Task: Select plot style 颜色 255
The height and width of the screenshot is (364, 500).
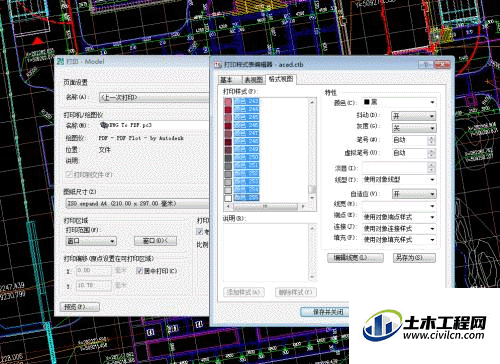Action: click(x=246, y=197)
